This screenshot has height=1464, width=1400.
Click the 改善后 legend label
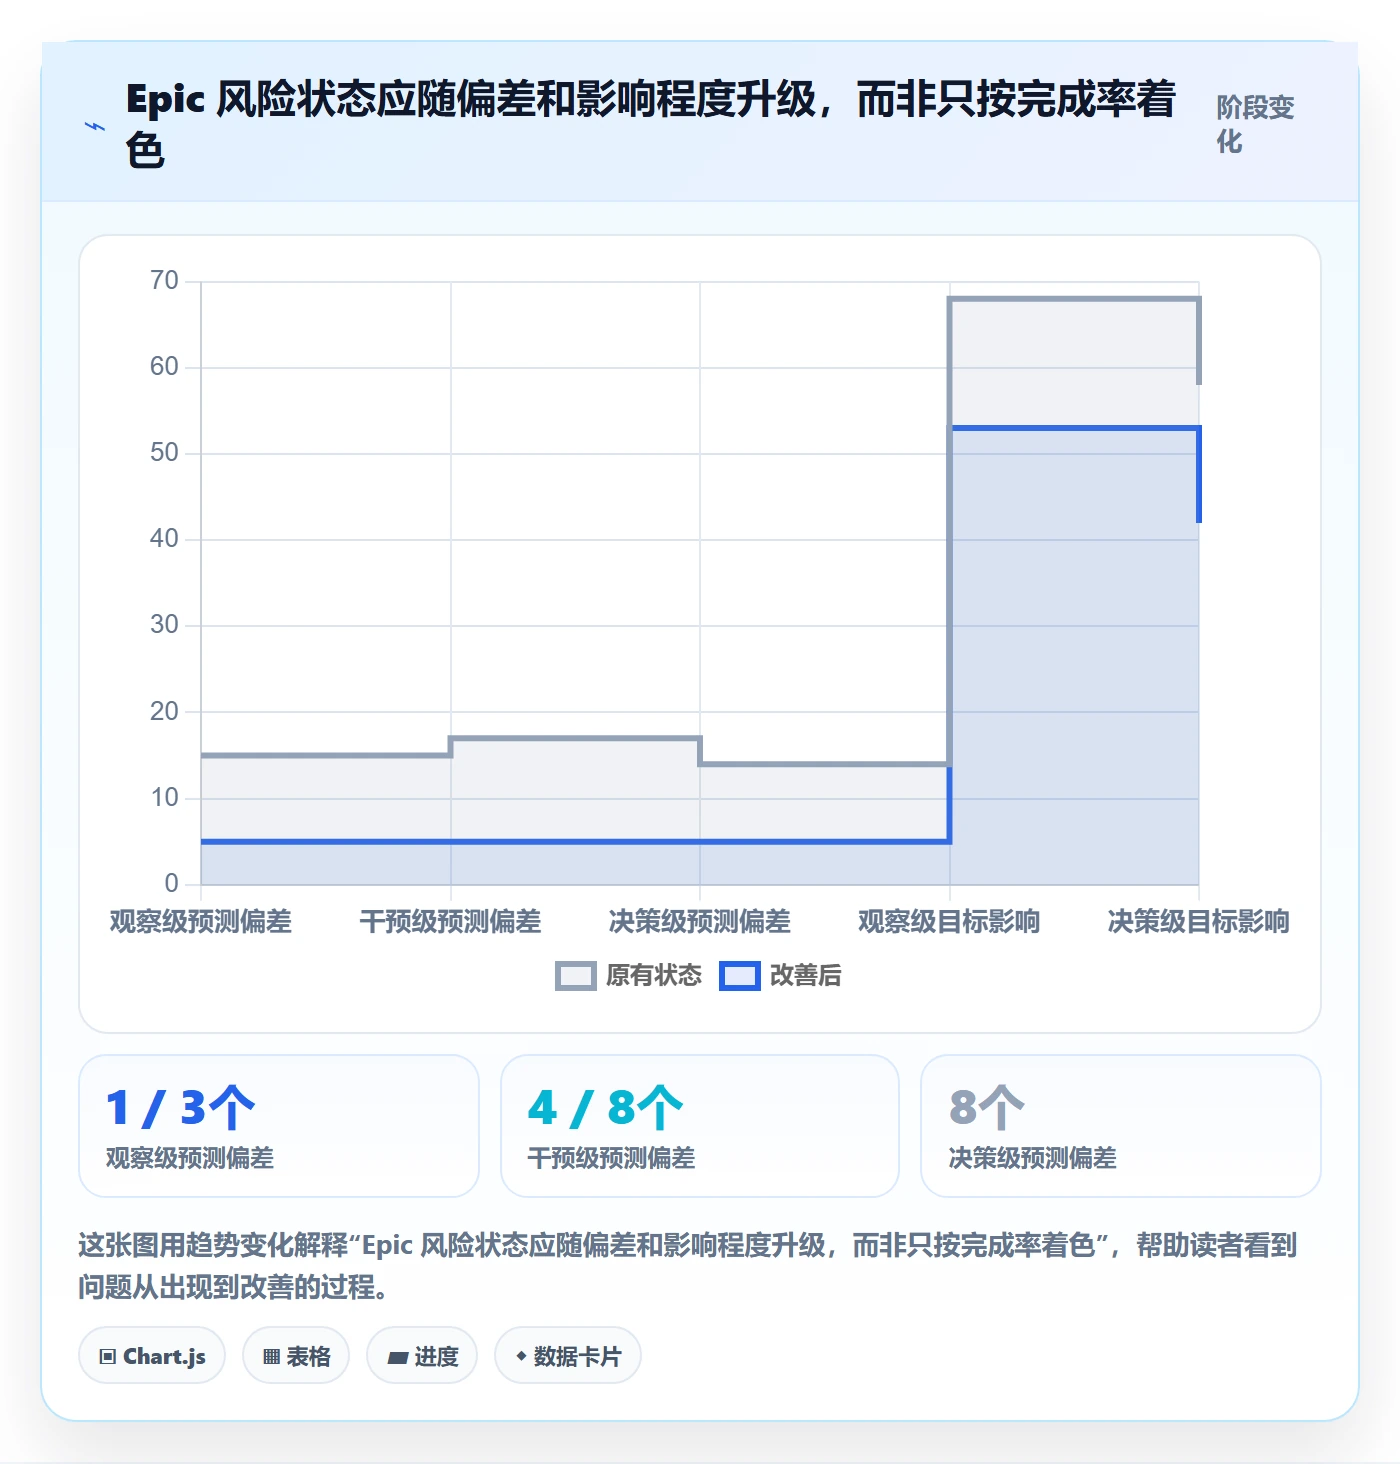(x=806, y=976)
